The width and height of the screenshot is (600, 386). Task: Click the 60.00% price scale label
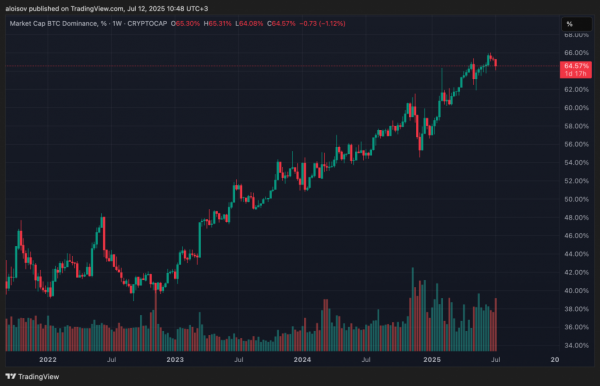[576, 108]
